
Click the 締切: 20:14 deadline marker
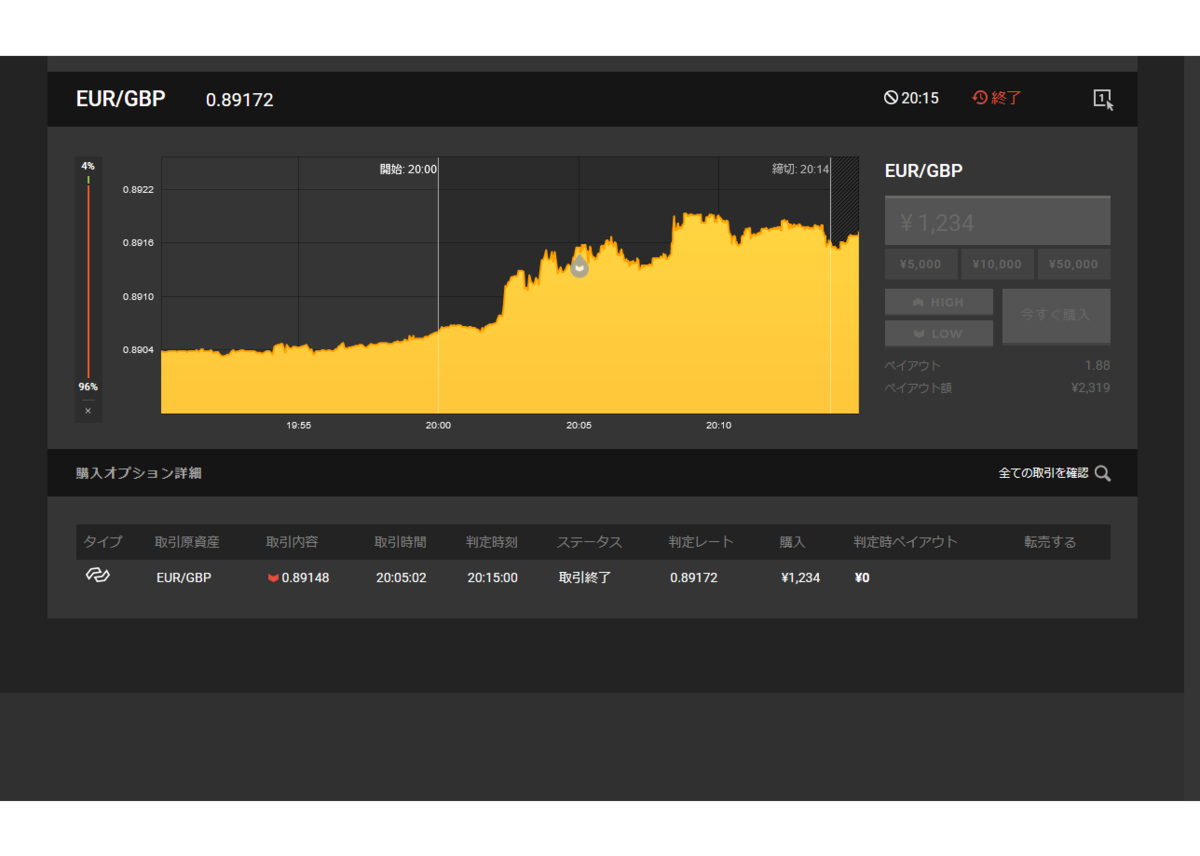pyautogui.click(x=801, y=169)
